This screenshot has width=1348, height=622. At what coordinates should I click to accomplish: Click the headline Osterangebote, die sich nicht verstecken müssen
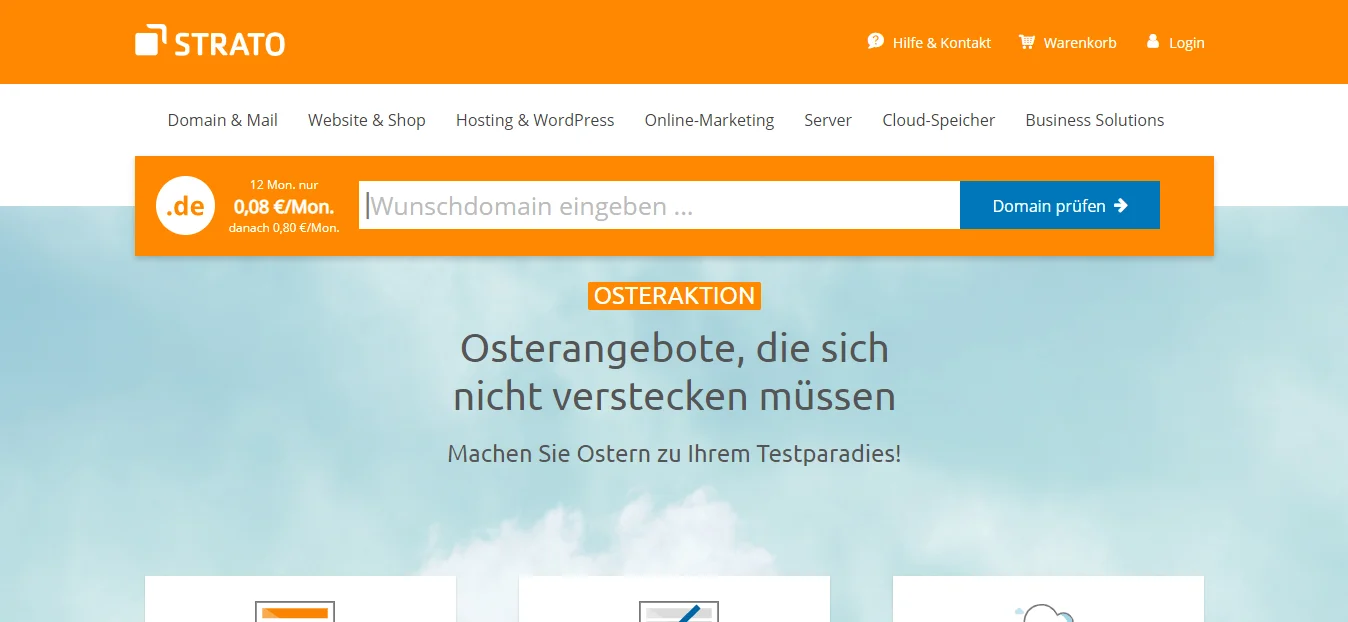(x=674, y=372)
